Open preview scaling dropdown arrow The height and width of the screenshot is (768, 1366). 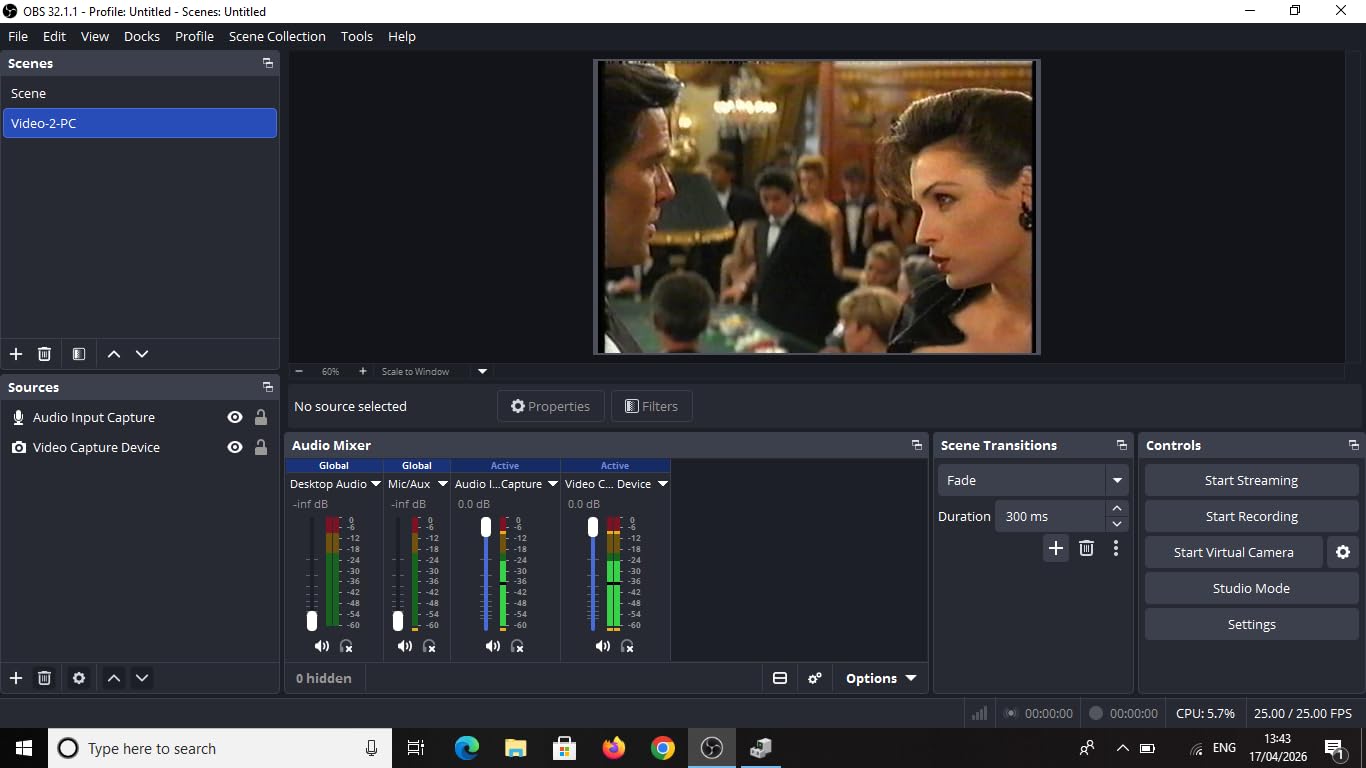(x=482, y=371)
